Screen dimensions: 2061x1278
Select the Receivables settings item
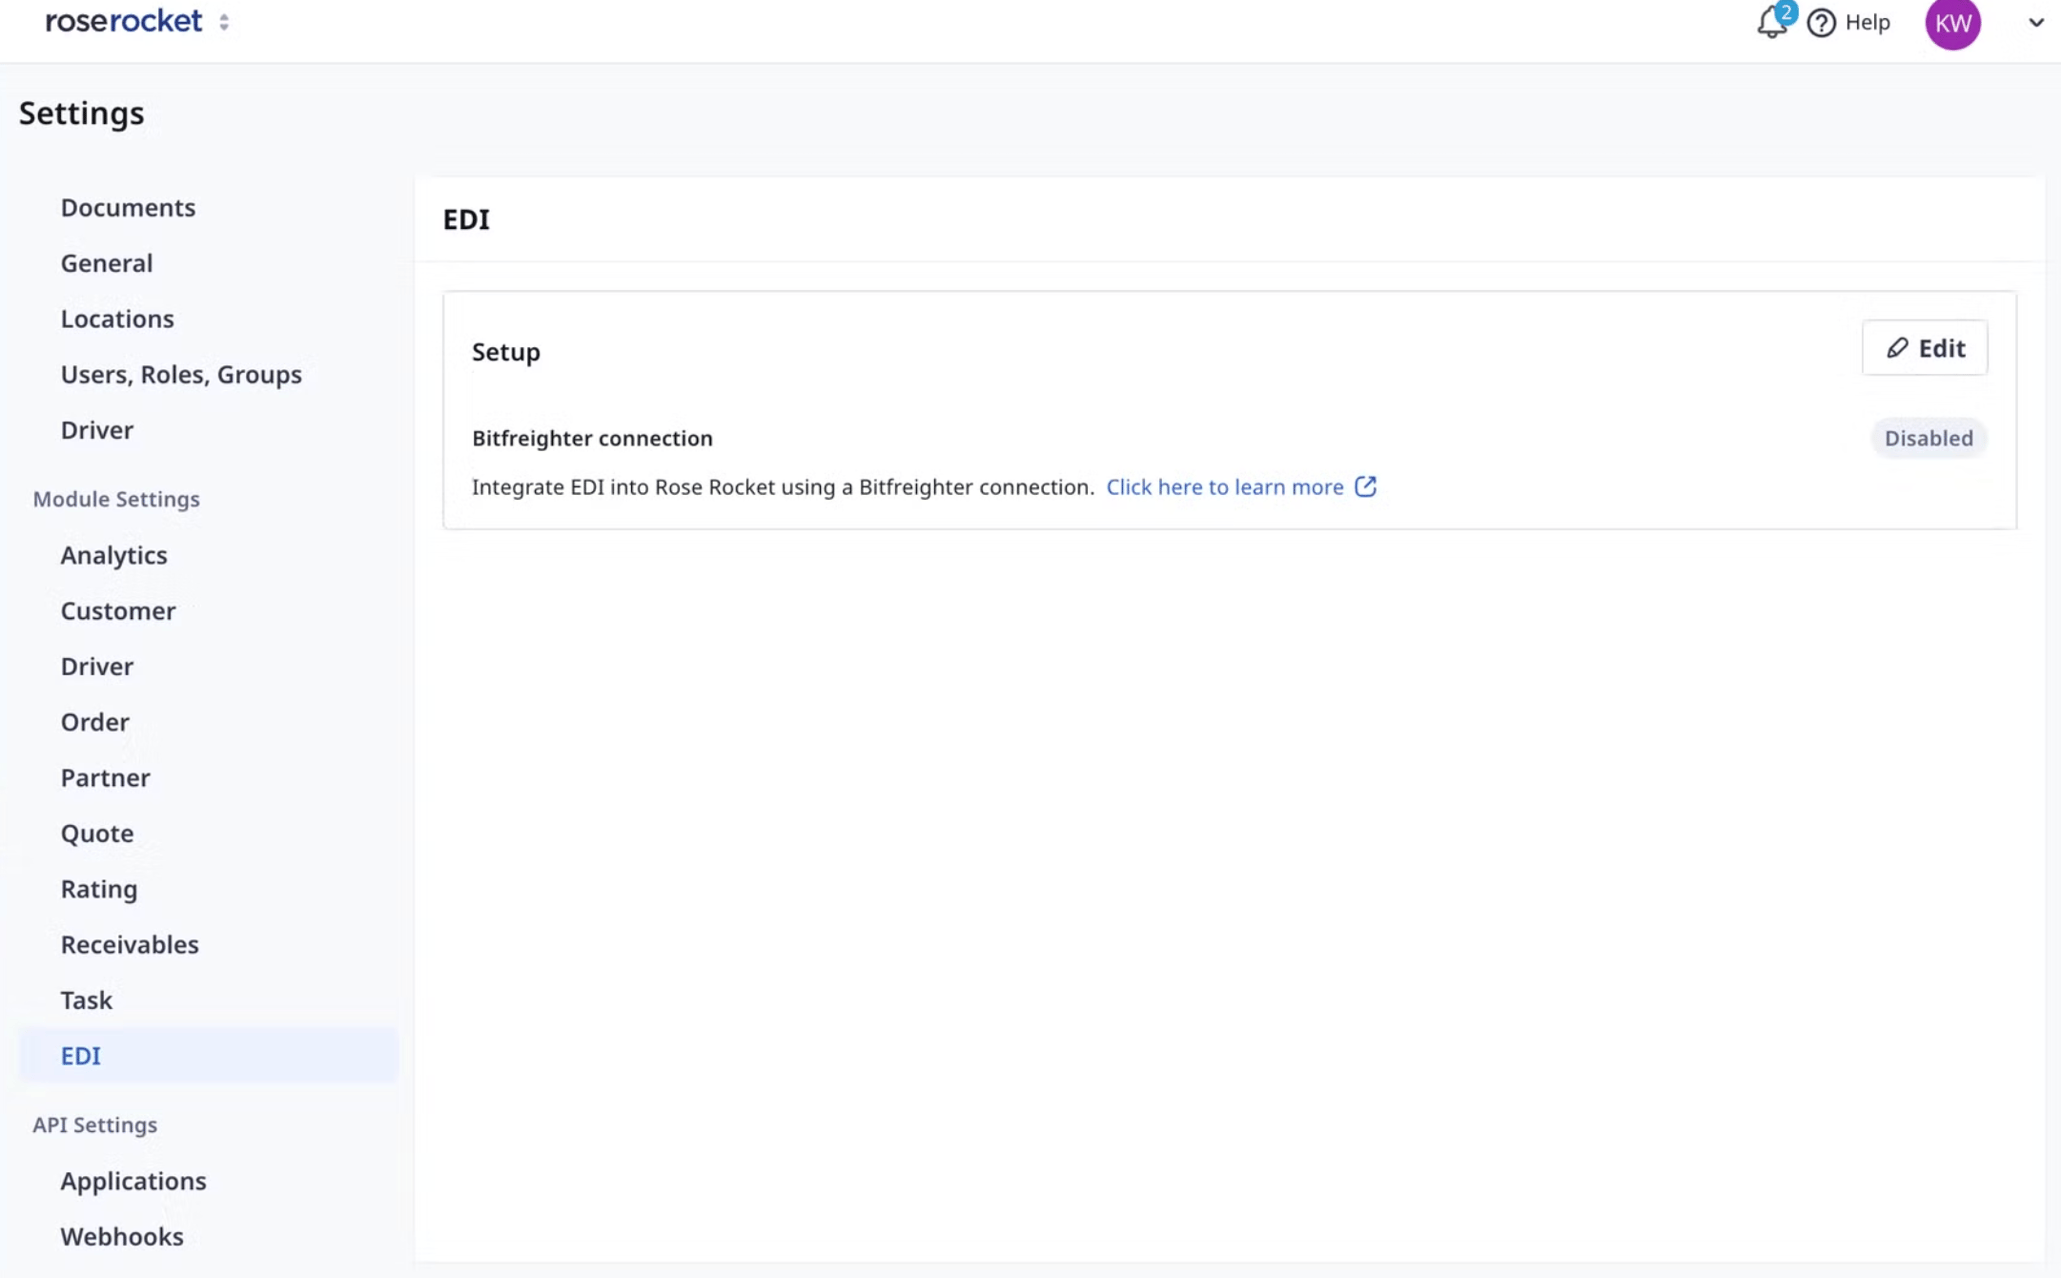pos(129,944)
